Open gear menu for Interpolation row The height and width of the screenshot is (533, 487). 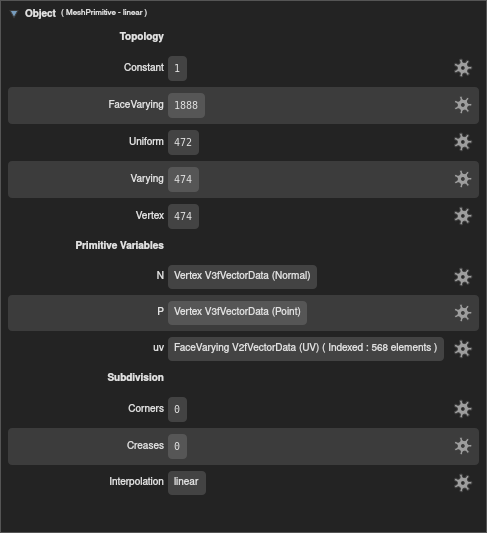(x=463, y=483)
